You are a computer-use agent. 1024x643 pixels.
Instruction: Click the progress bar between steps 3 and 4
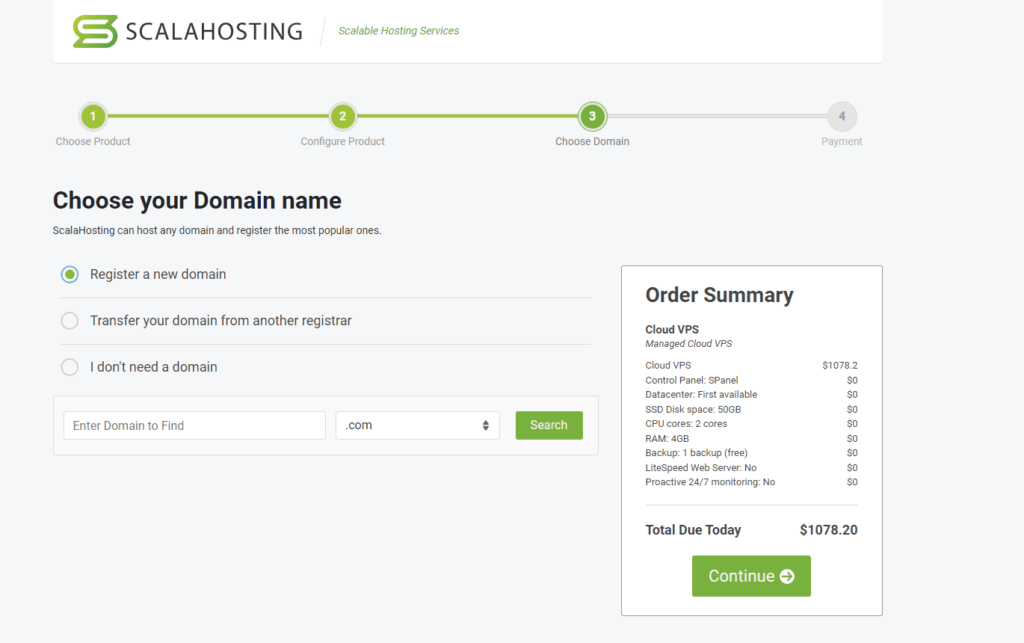coord(716,116)
